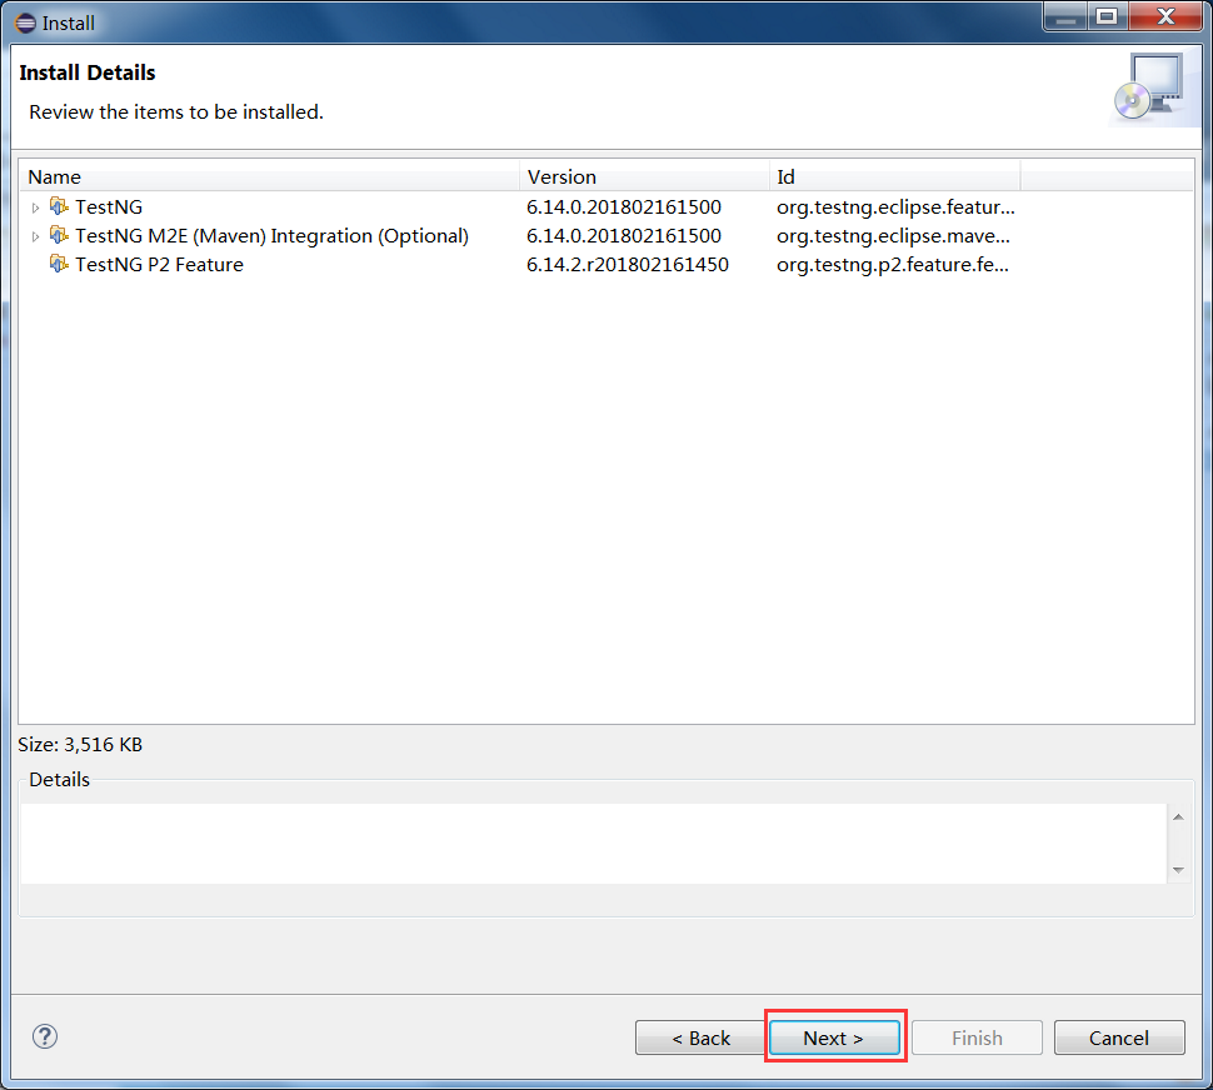Click inside the Details text area
This screenshot has height=1090, width=1213.
(593, 844)
